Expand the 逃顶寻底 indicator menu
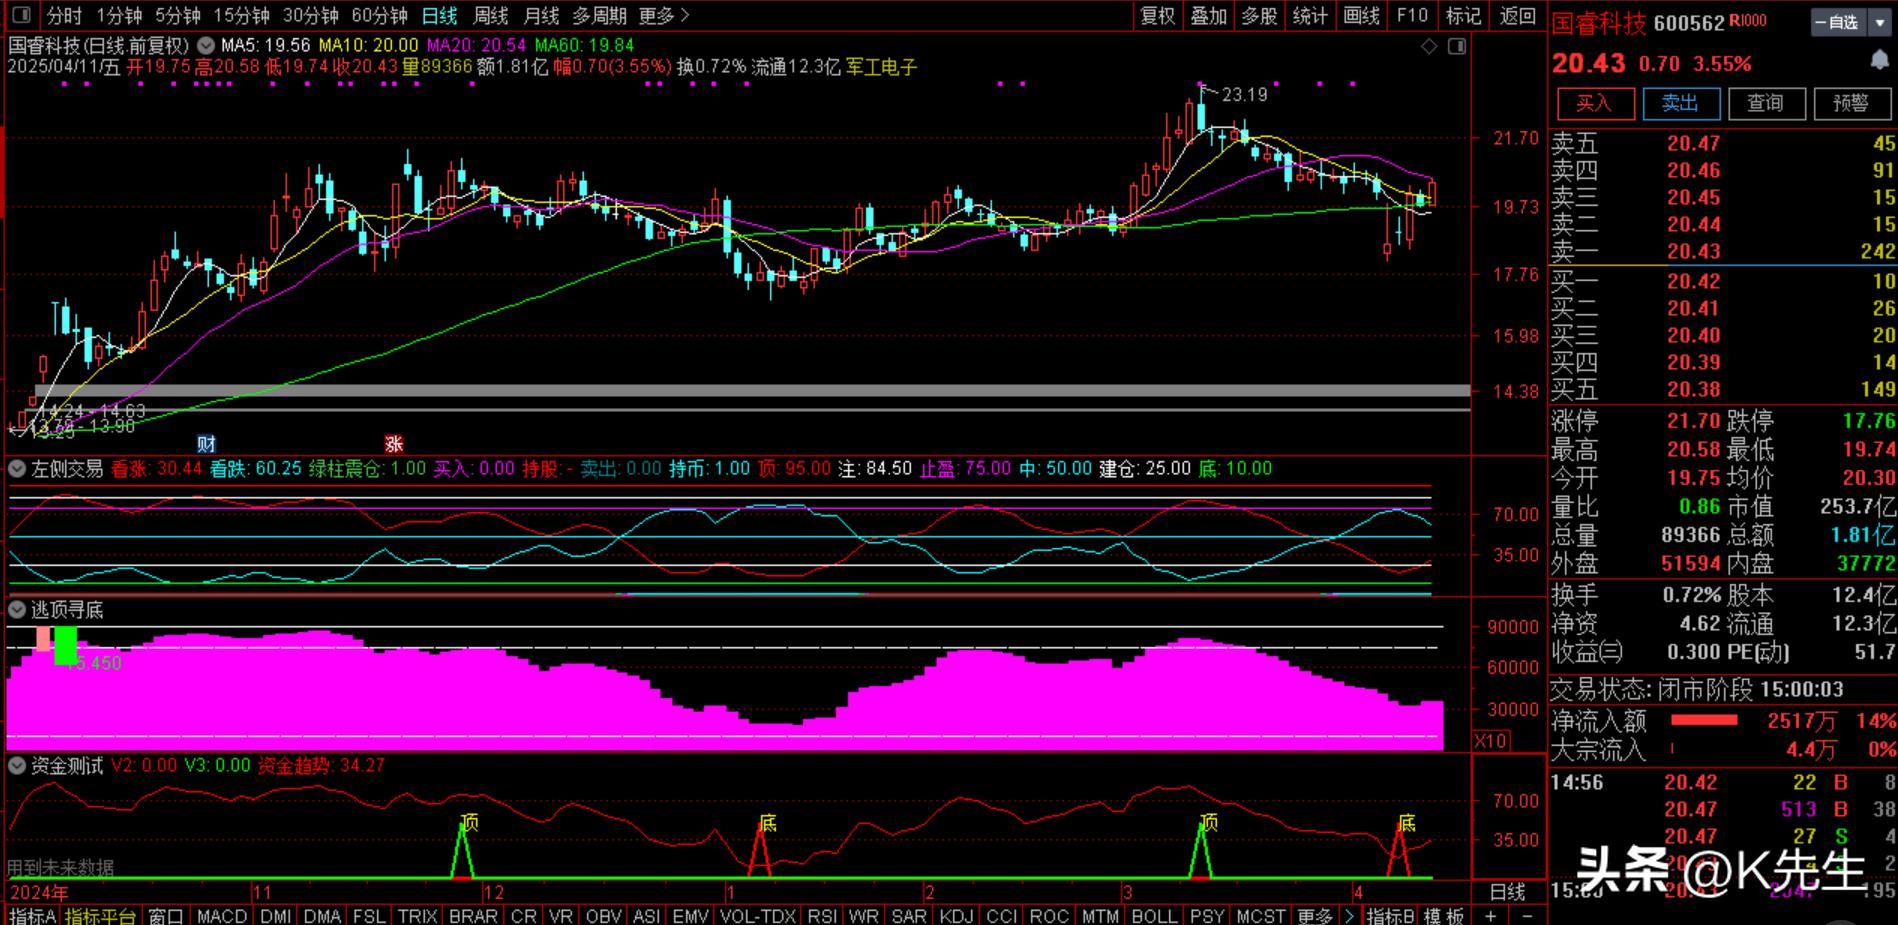The height and width of the screenshot is (925, 1898). (17, 609)
